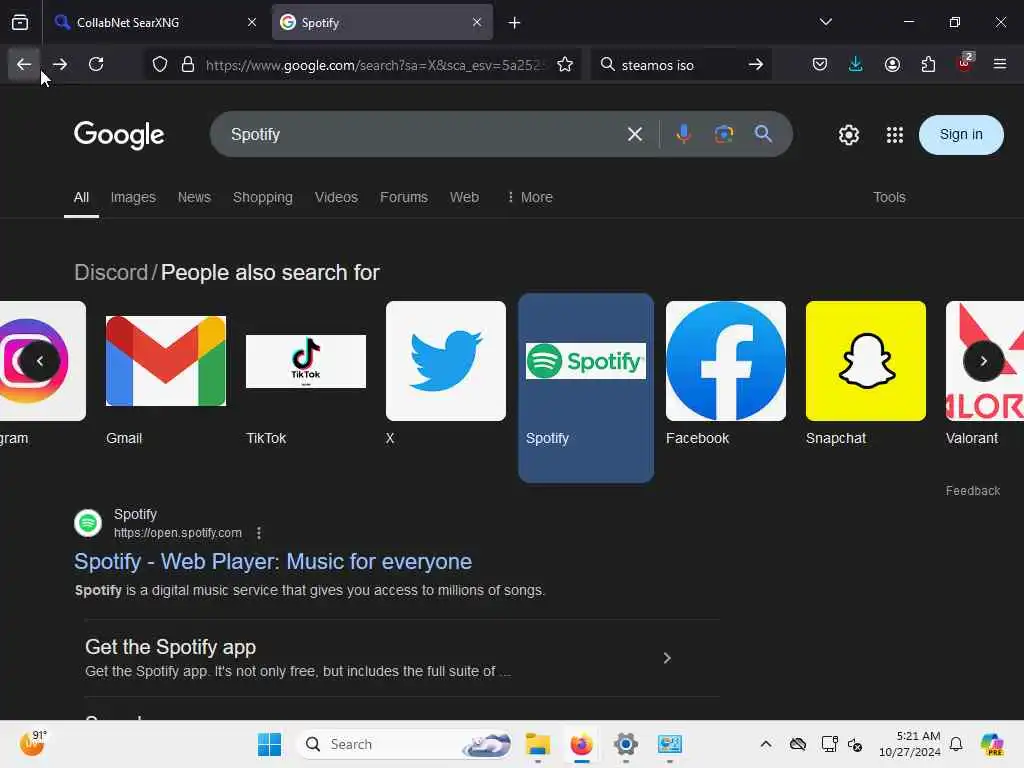
Task: Open the Settings gear app on taskbar
Action: 626,744
